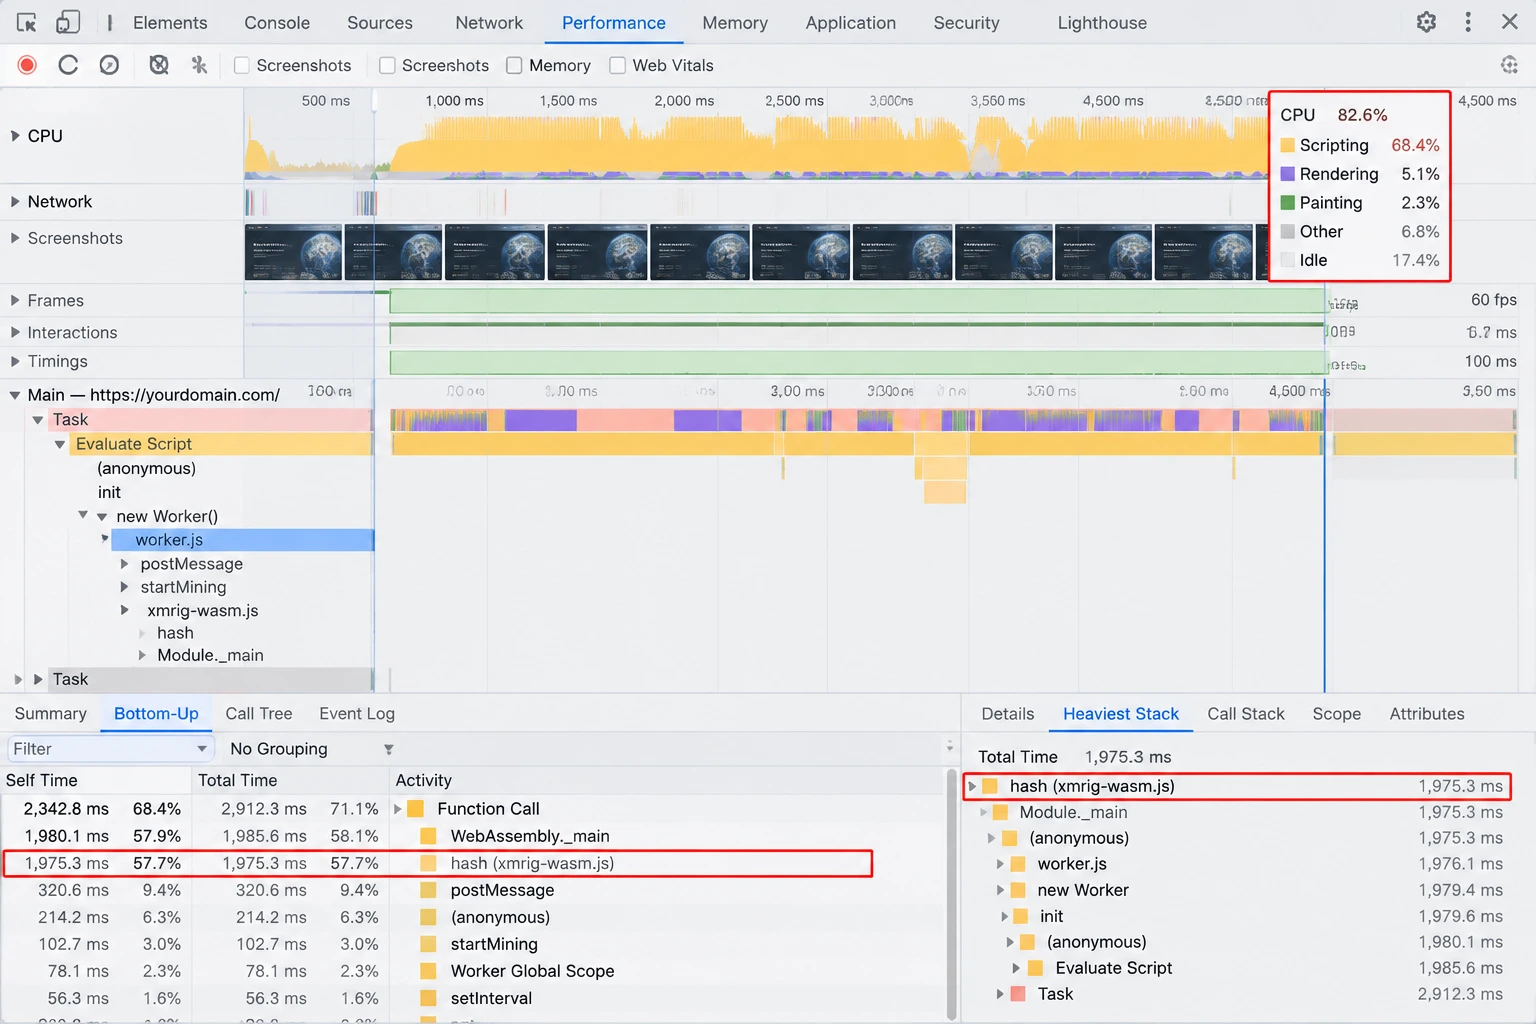Toggle the Memory checkbox
This screenshot has height=1024, width=1536.
click(x=514, y=65)
